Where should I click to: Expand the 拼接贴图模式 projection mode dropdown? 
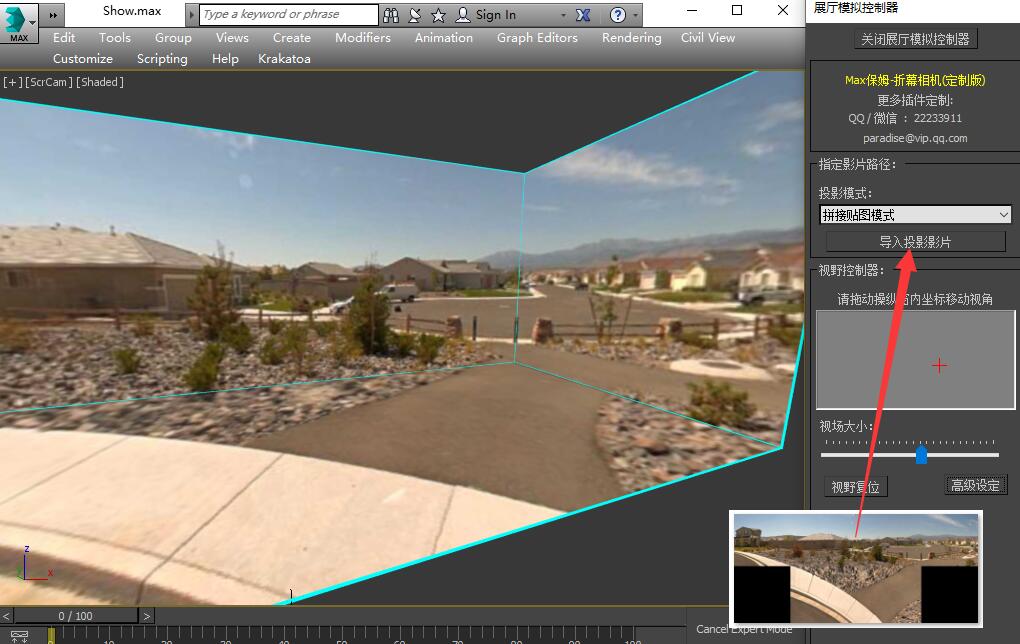1003,215
